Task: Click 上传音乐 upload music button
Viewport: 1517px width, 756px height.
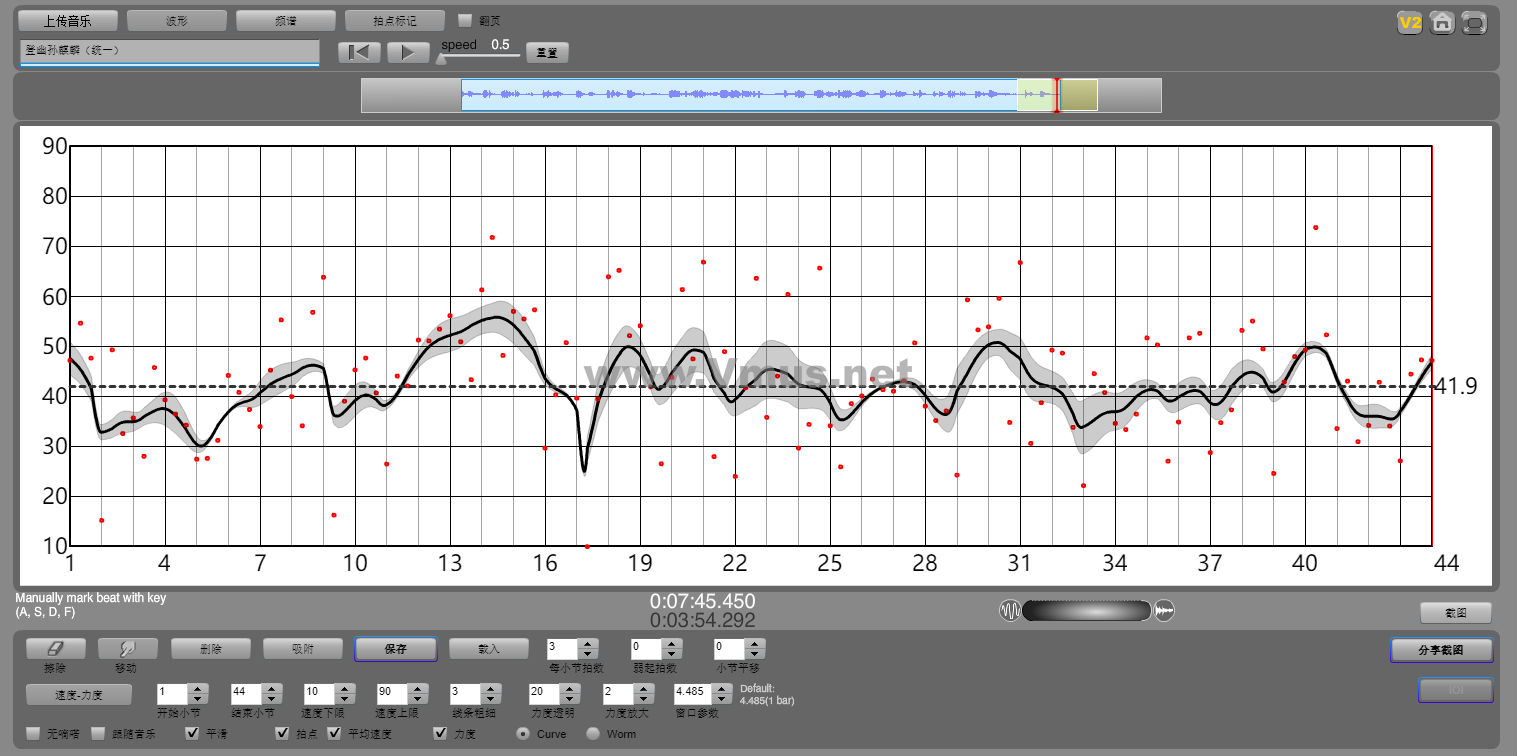Action: [68, 20]
